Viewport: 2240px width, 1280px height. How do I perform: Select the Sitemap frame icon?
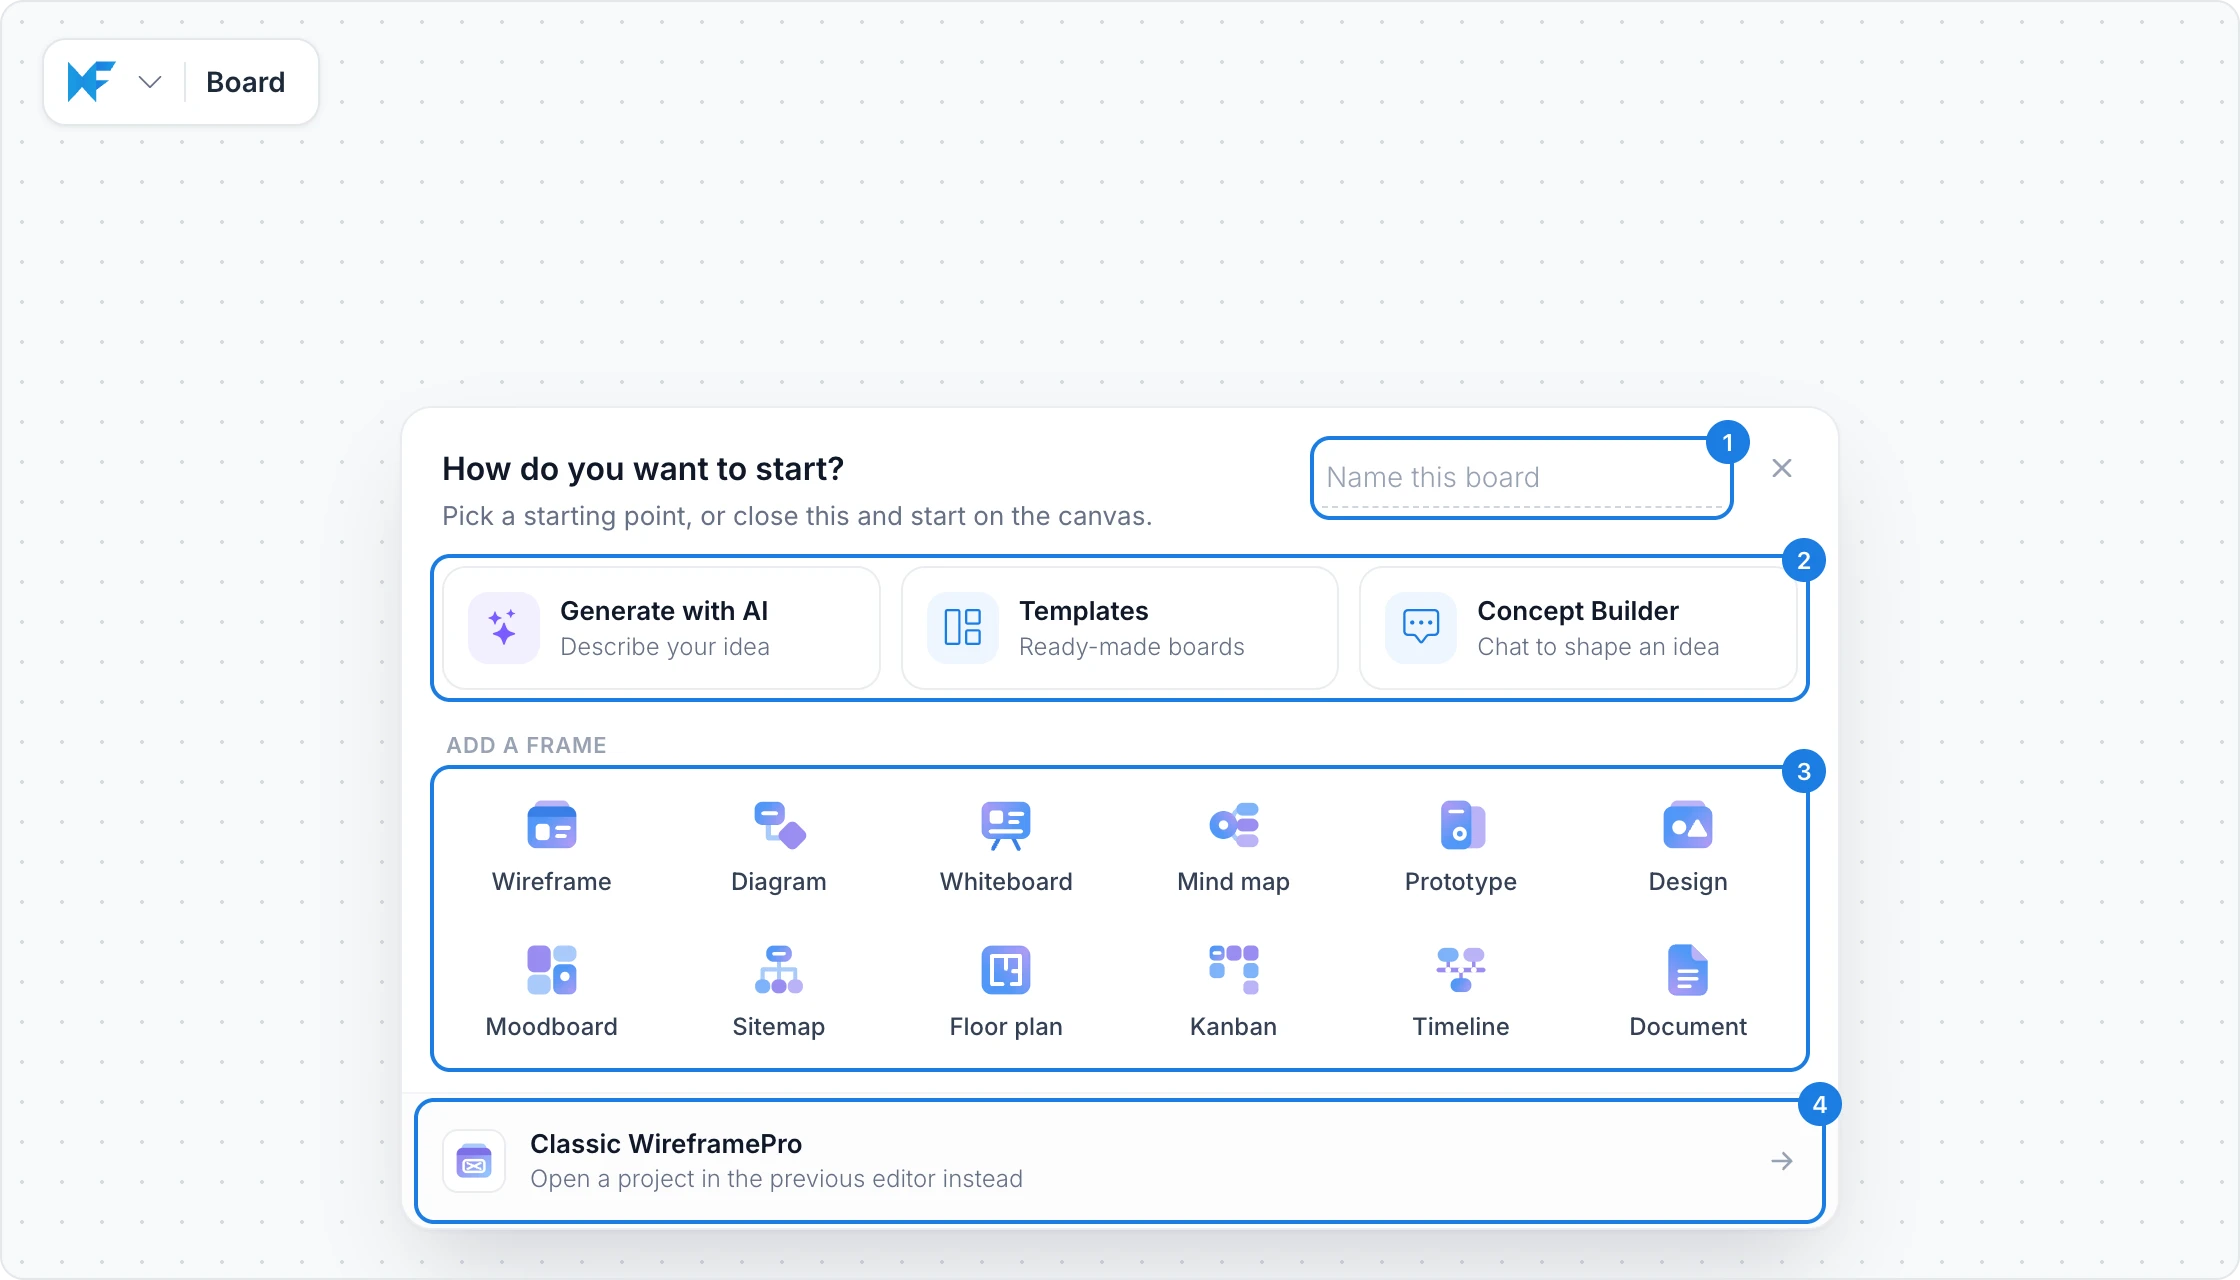click(x=779, y=970)
